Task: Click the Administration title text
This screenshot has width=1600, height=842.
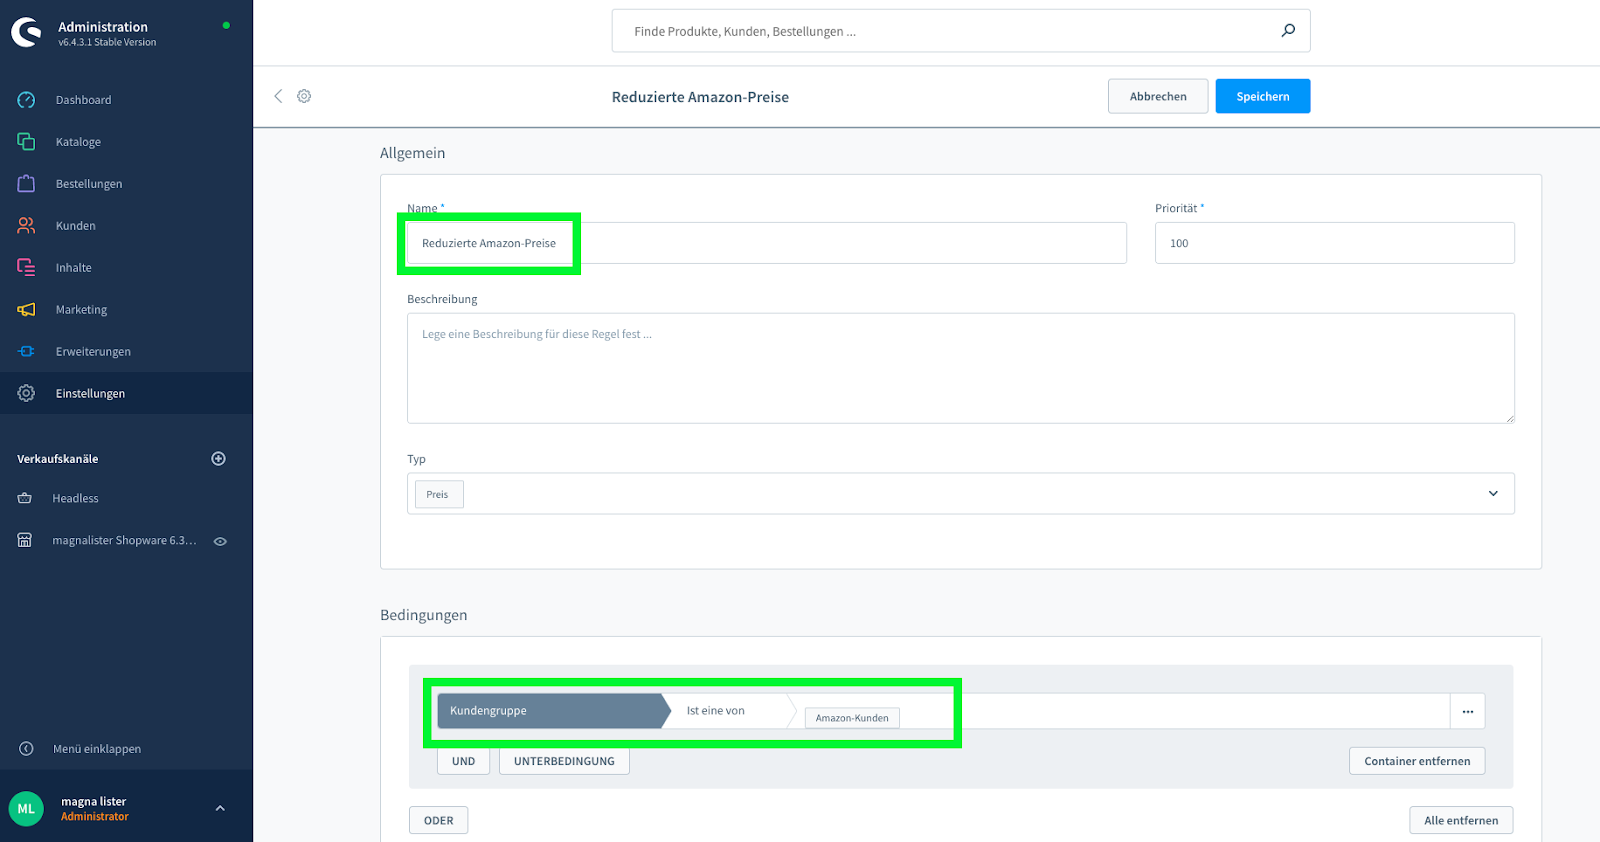Action: point(103,27)
